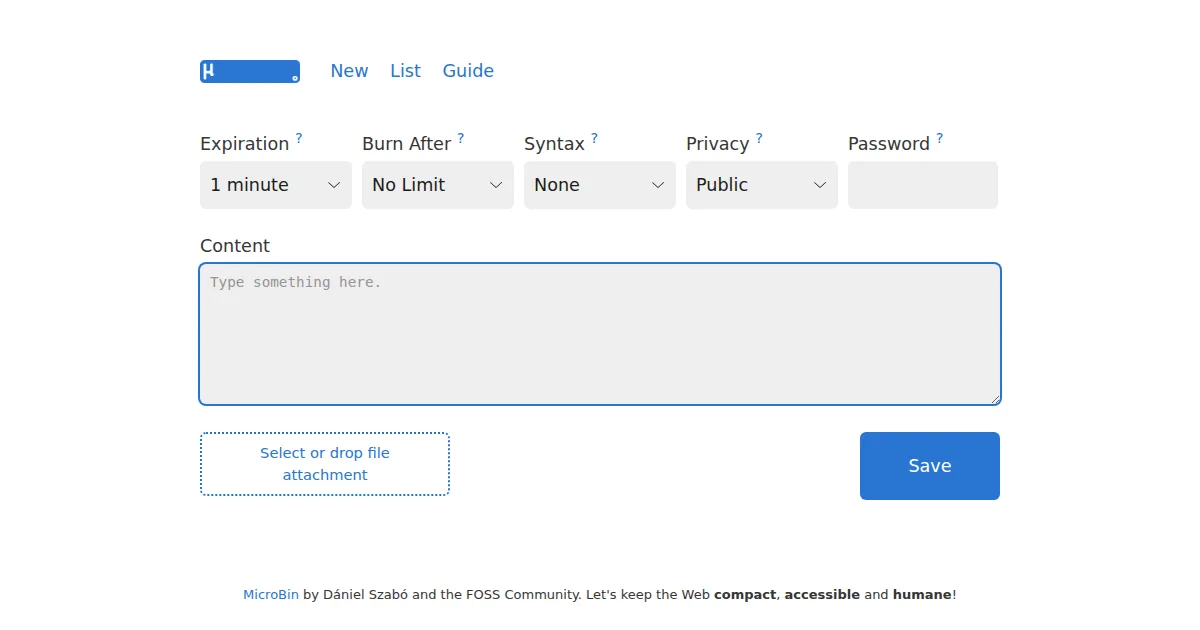1200x630 pixels.
Task: Click the Expiration label text
Action: (x=245, y=144)
